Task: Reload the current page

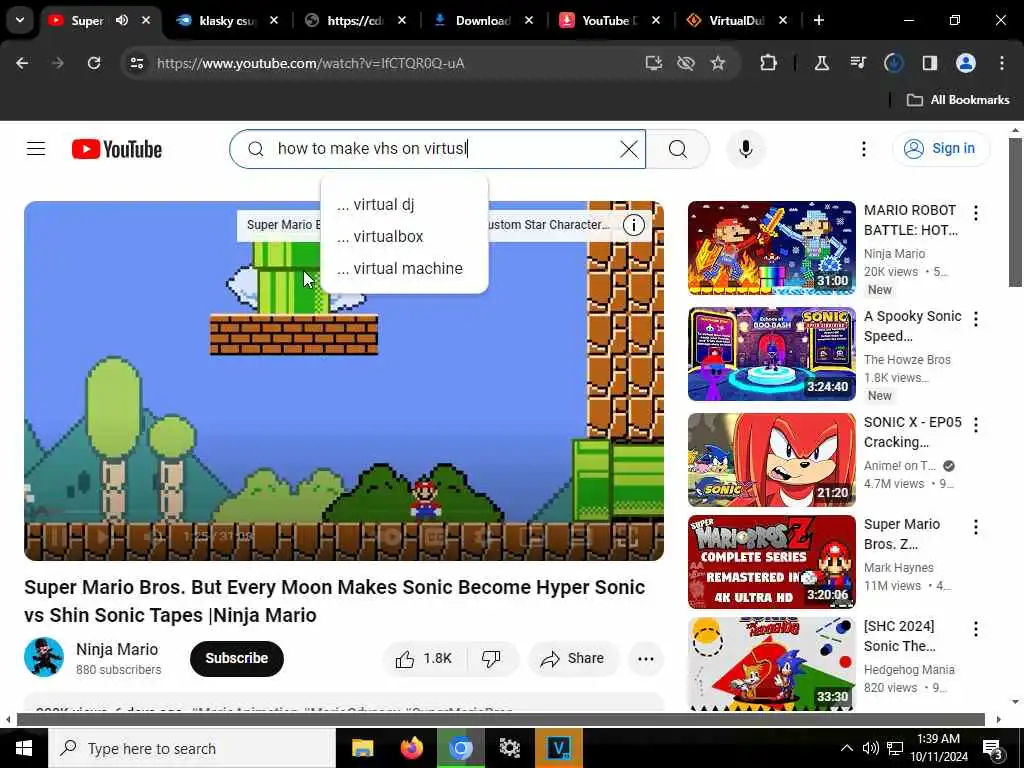Action: (94, 63)
